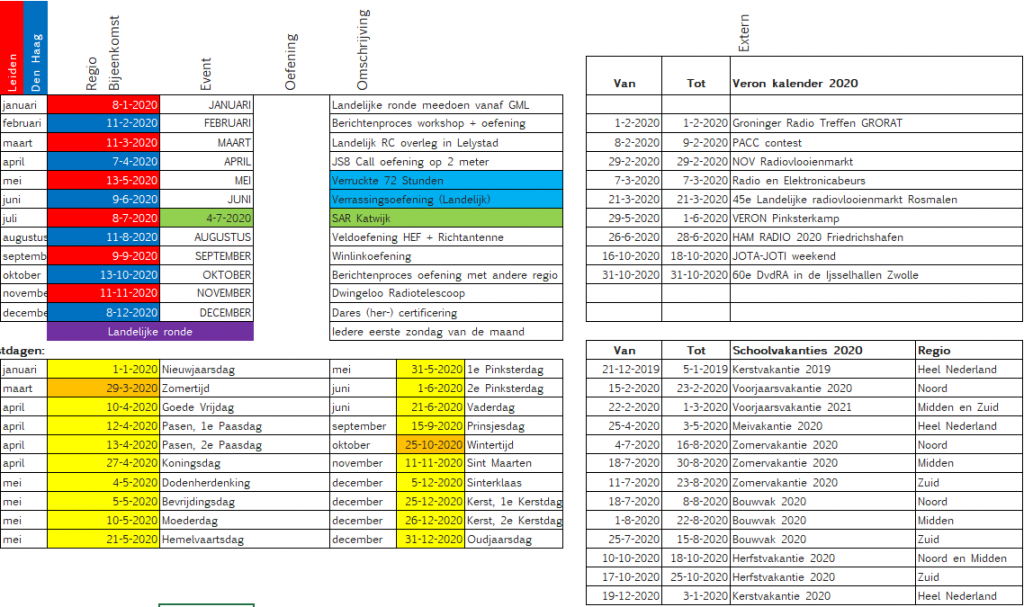Click the blue Den Haag column header
Screen dimensions: 1024x607
[x=34, y=48]
